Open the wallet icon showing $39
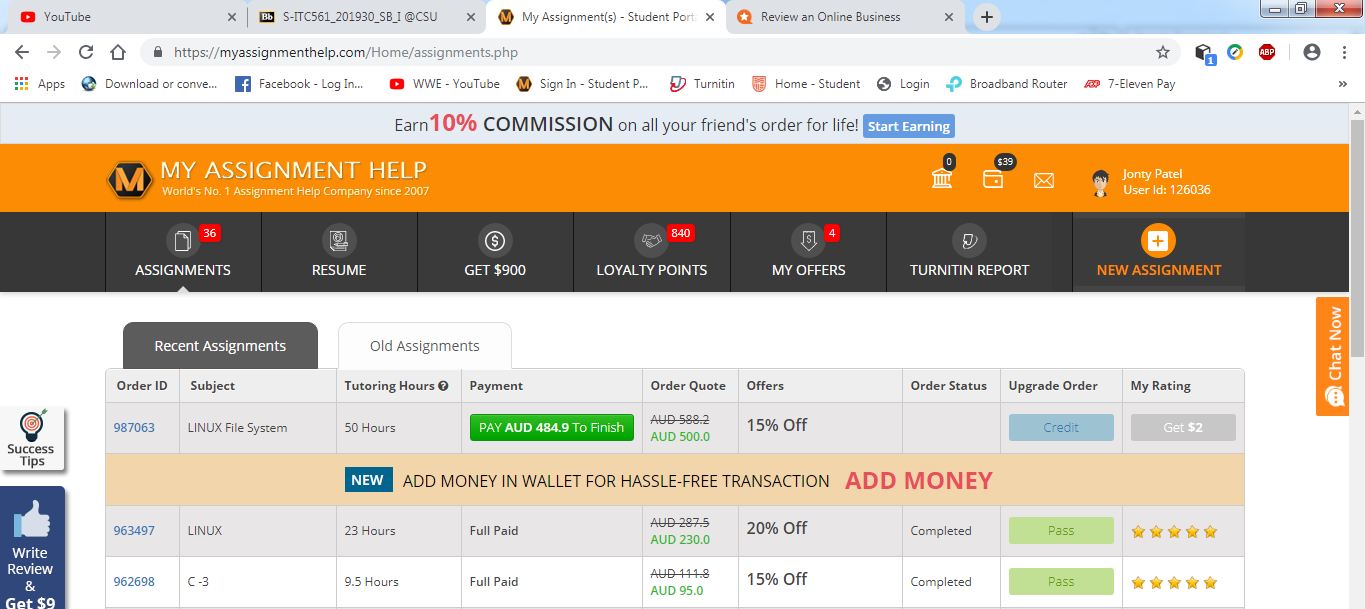The width and height of the screenshot is (1365, 609). (993, 178)
